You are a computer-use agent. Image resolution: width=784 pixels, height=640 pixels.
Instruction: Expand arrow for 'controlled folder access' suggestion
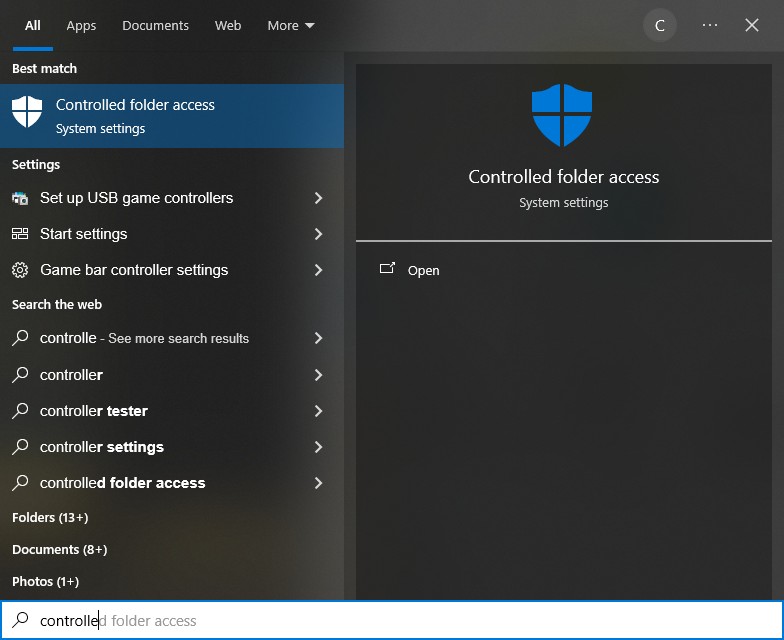click(x=318, y=482)
